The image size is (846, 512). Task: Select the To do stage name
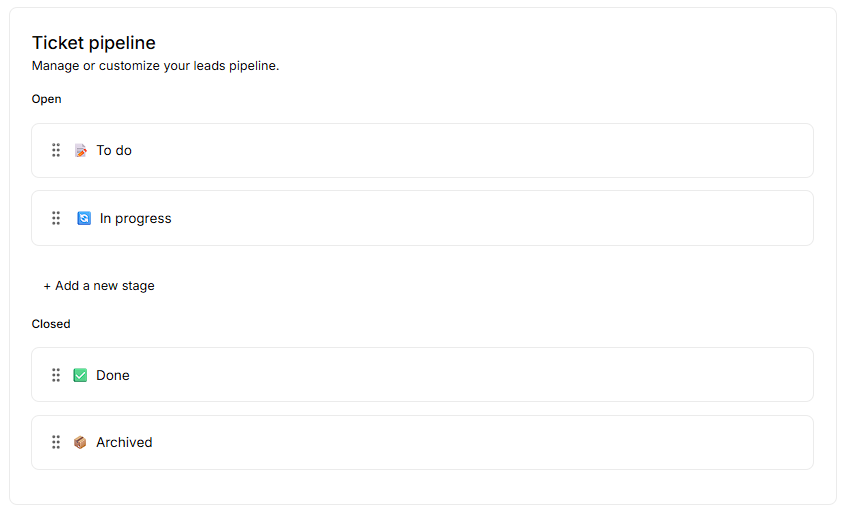(114, 150)
